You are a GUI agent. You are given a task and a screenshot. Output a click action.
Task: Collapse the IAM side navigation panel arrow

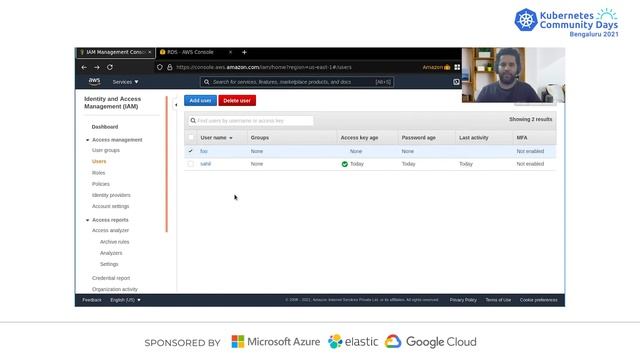(x=176, y=105)
